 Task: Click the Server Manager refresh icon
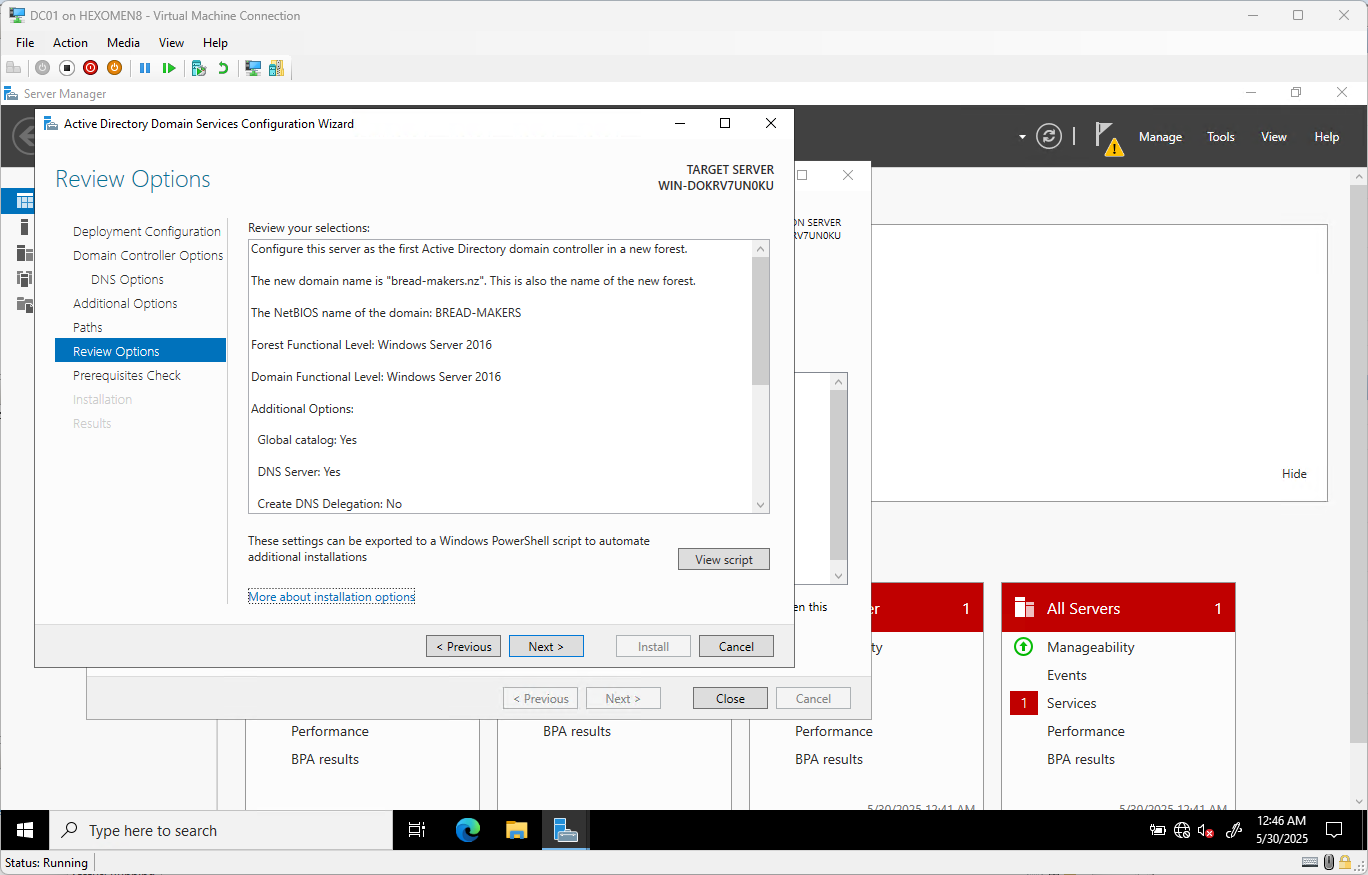point(1048,137)
